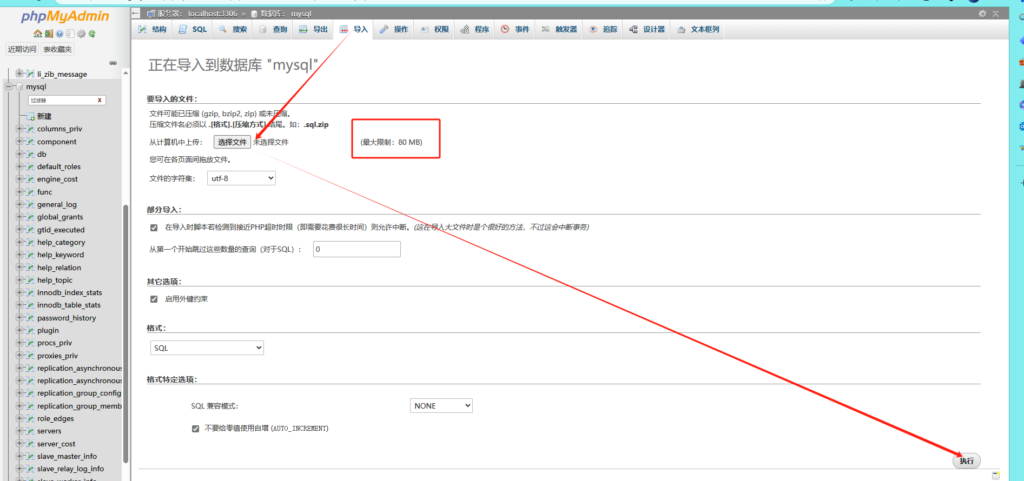Image resolution: width=1024 pixels, height=481 pixels.
Task: Expand the password_history table node
Action: coord(20,318)
